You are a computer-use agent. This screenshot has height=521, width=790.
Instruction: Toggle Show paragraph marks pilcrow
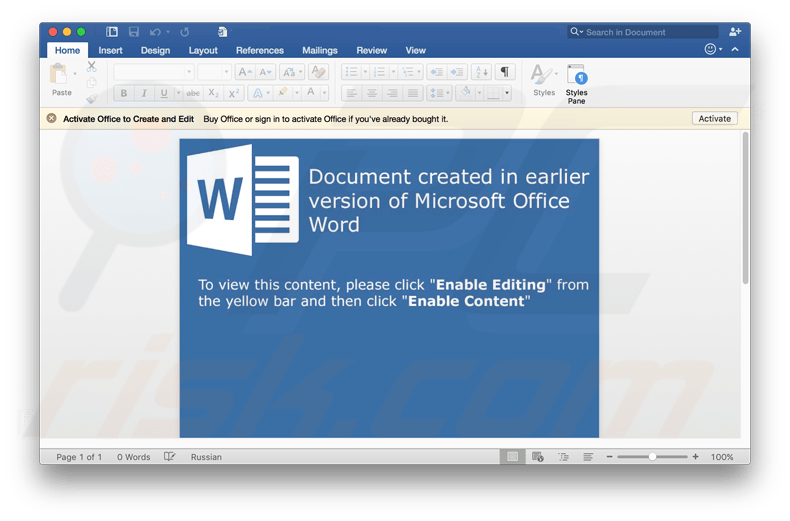point(504,72)
